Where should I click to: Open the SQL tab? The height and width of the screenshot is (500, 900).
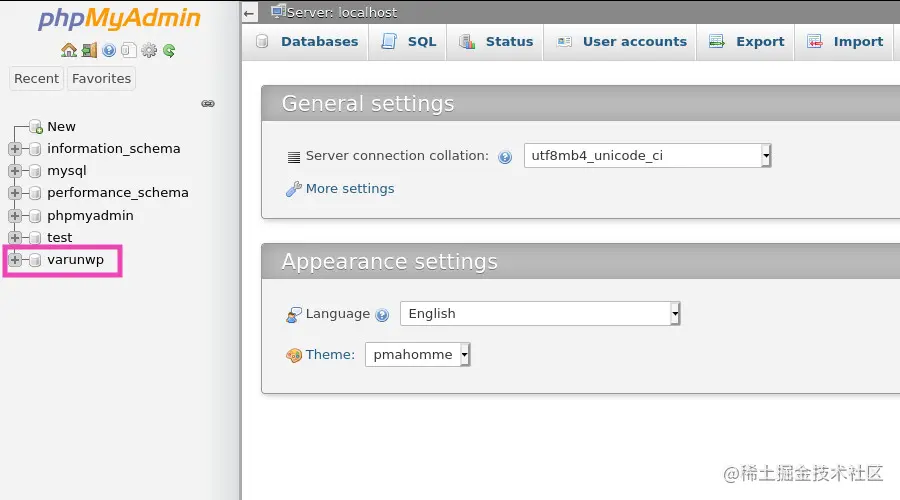pyautogui.click(x=409, y=41)
